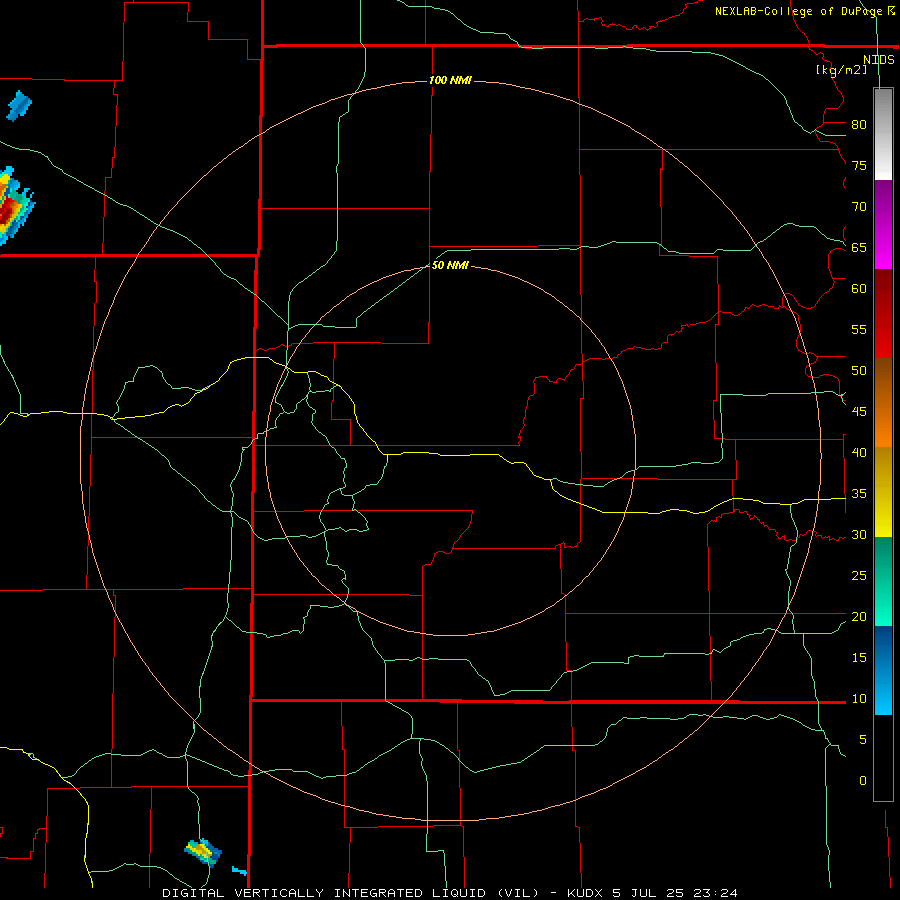Click the 65 value on color scale

pyautogui.click(x=859, y=247)
